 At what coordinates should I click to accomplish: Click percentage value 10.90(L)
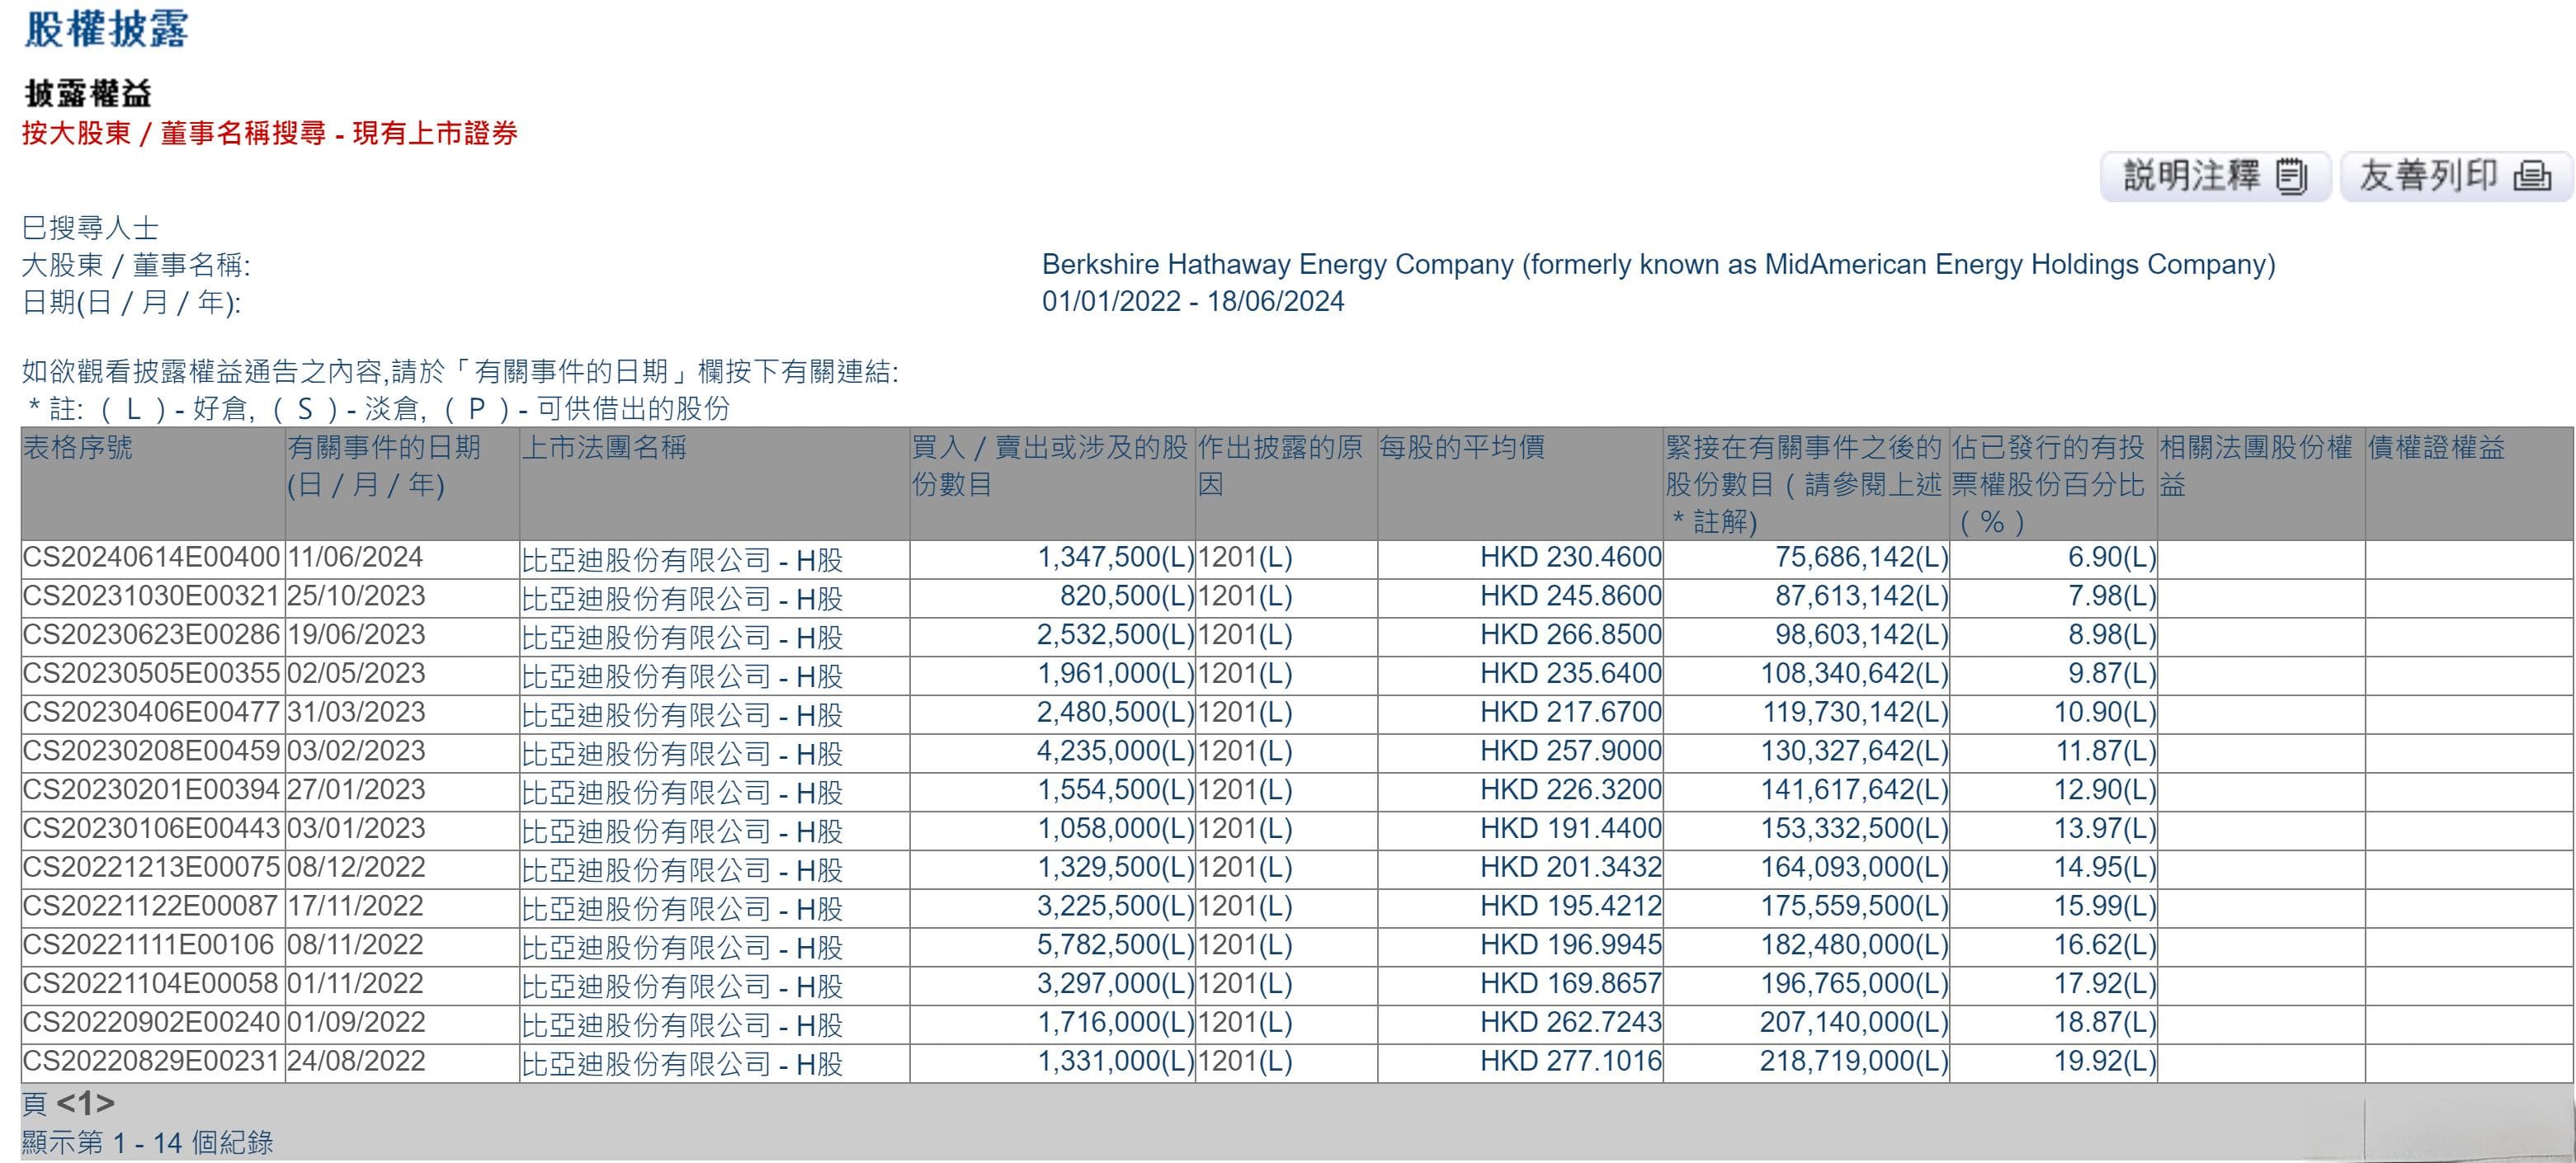pyautogui.click(x=2105, y=713)
